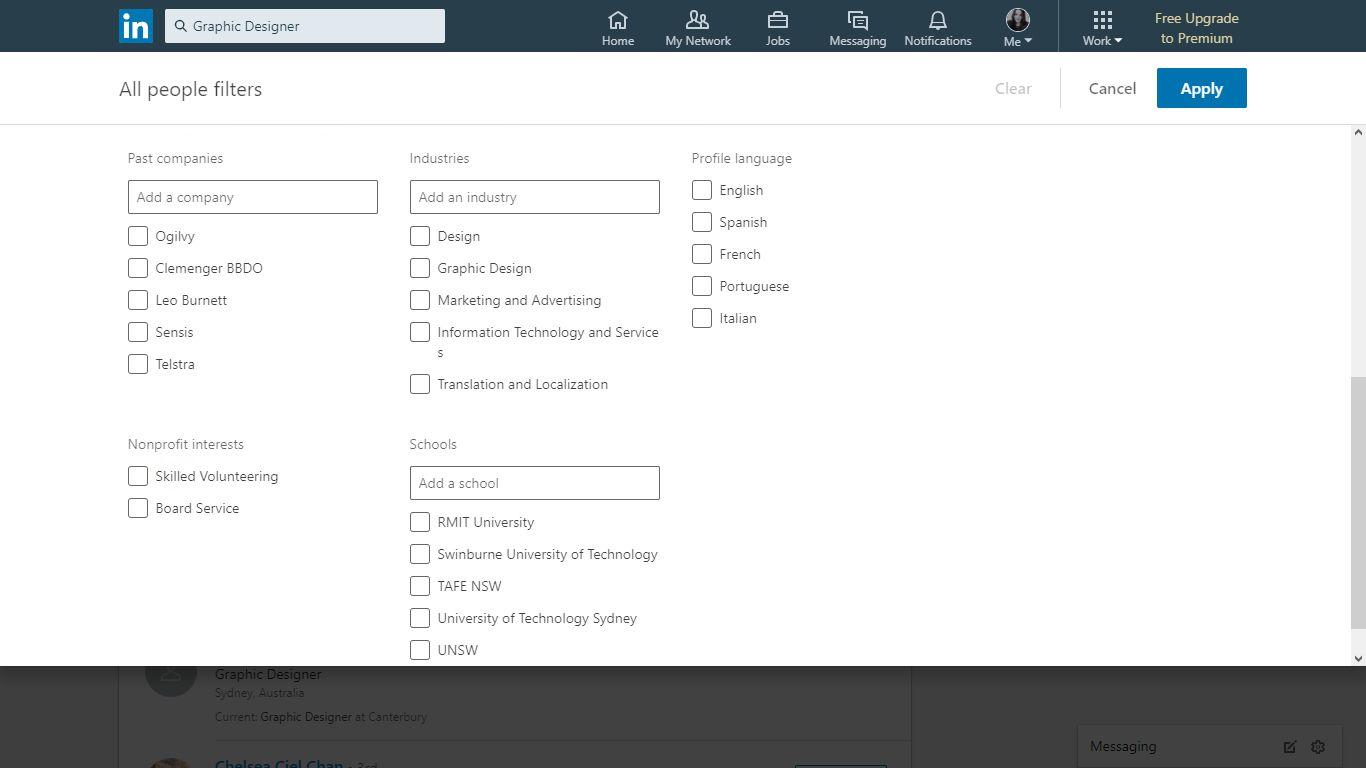
Task: Check the Spanish language checkbox
Action: [702, 222]
